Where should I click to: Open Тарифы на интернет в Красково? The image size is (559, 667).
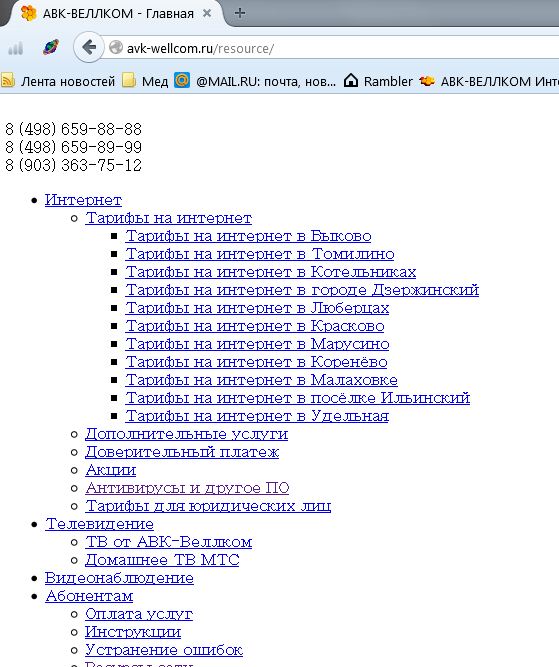click(x=255, y=326)
